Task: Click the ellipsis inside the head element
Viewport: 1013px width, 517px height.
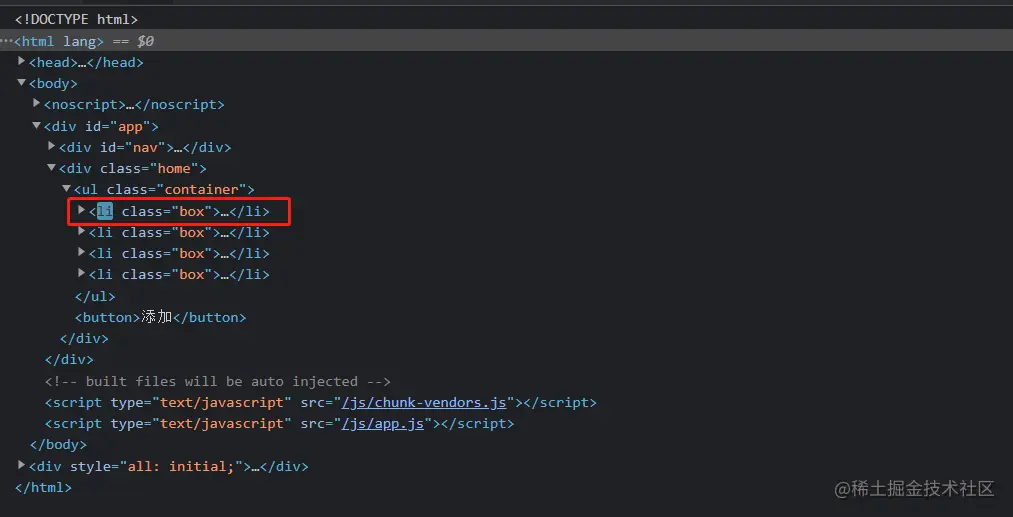Action: pyautogui.click(x=82, y=63)
